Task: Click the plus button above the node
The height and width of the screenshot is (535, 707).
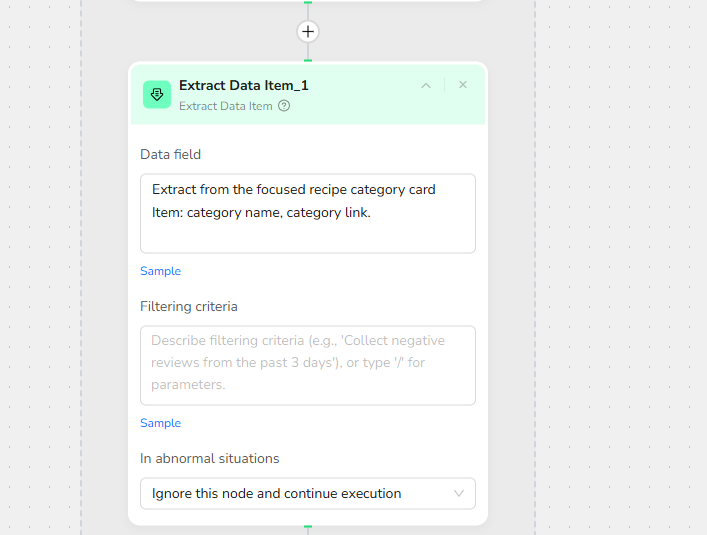Action: (308, 32)
